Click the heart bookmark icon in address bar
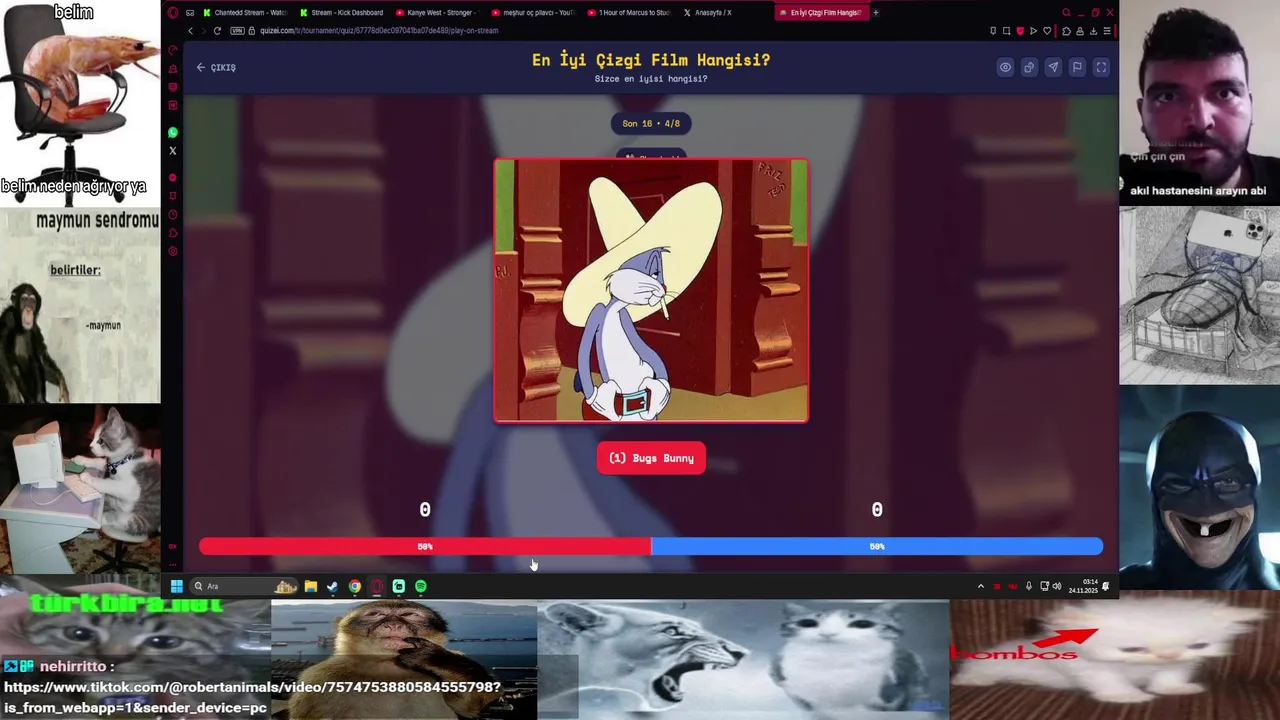This screenshot has height=720, width=1280. tap(1047, 30)
